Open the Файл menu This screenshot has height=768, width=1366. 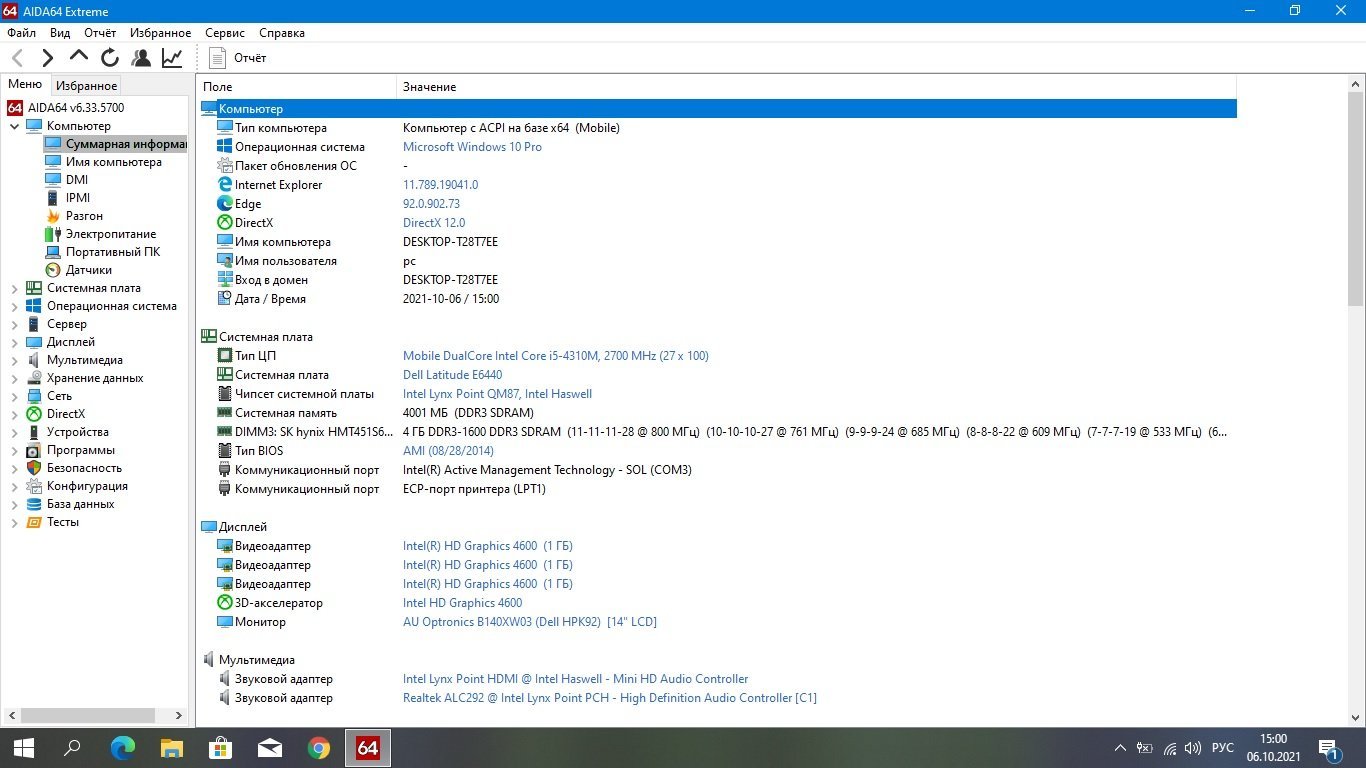click(x=21, y=33)
